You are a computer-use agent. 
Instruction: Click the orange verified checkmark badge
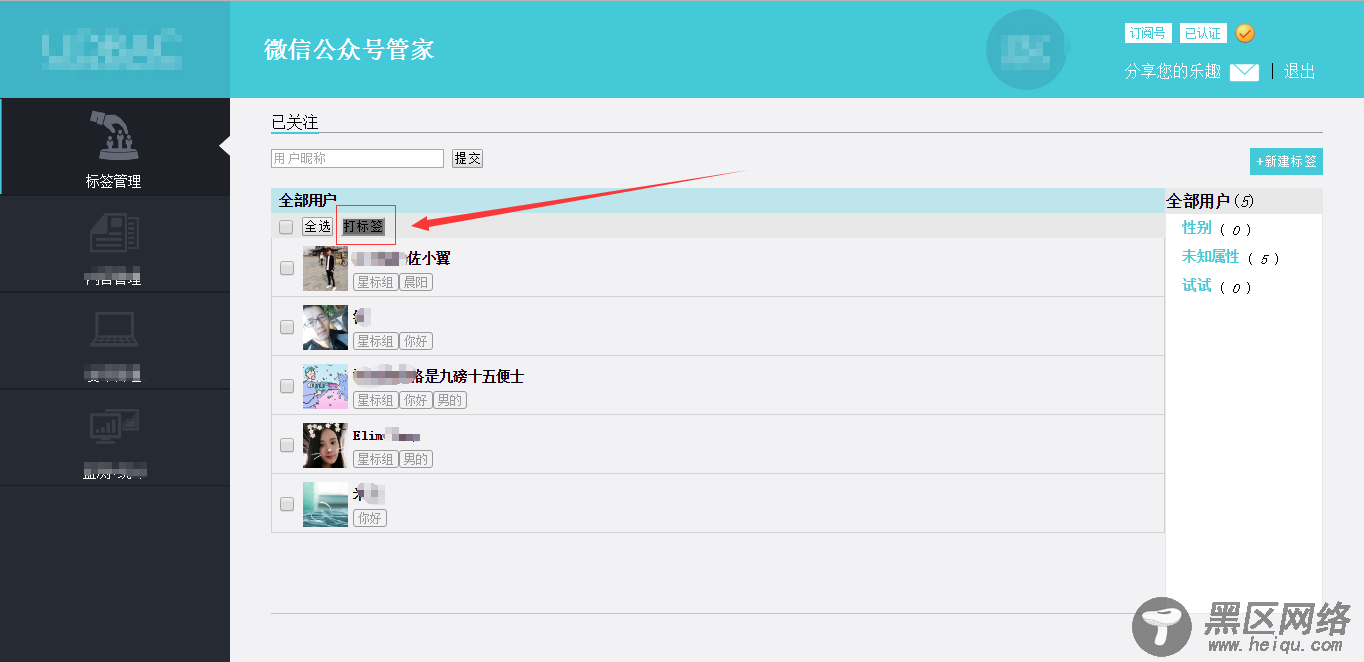pyautogui.click(x=1245, y=33)
